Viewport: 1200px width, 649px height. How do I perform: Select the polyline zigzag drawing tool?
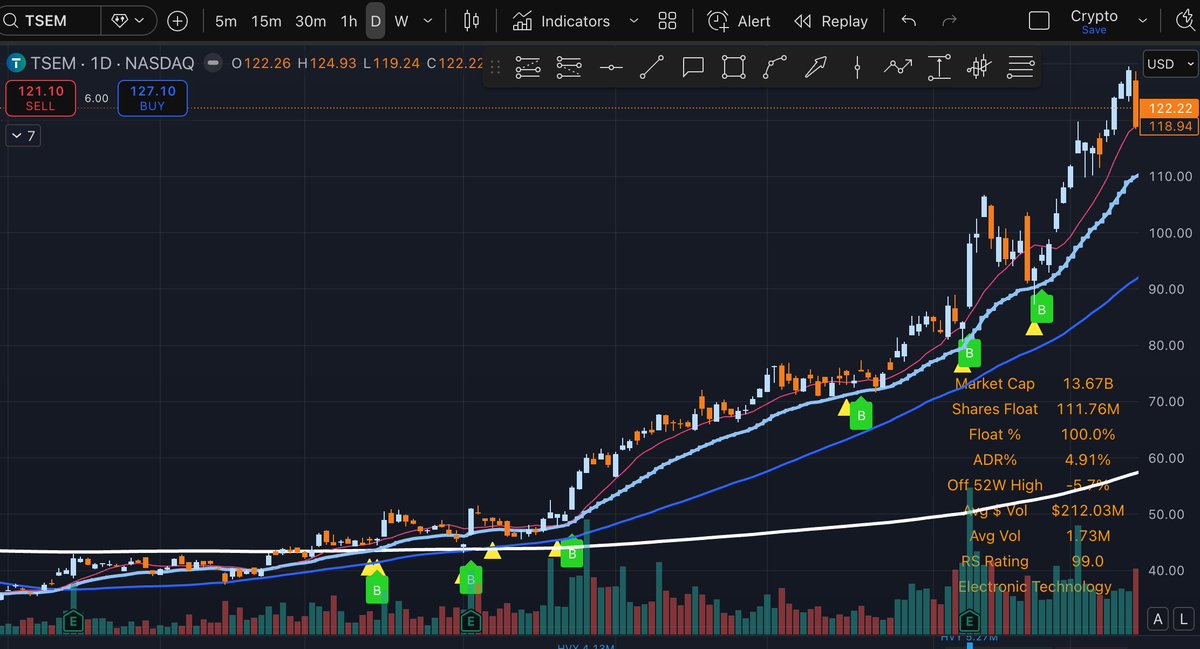click(x=898, y=67)
